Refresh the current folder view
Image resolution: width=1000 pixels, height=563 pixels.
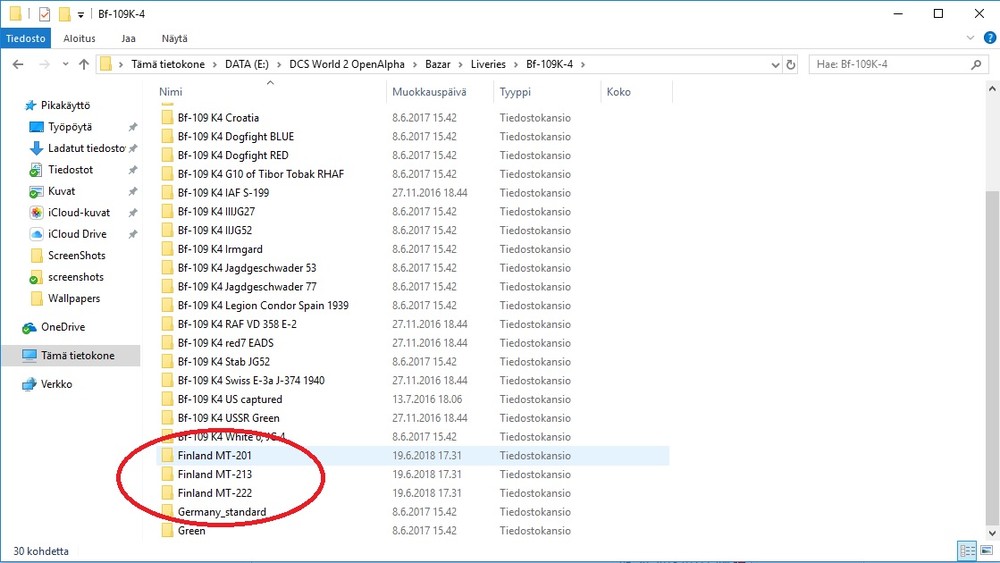pyautogui.click(x=791, y=64)
